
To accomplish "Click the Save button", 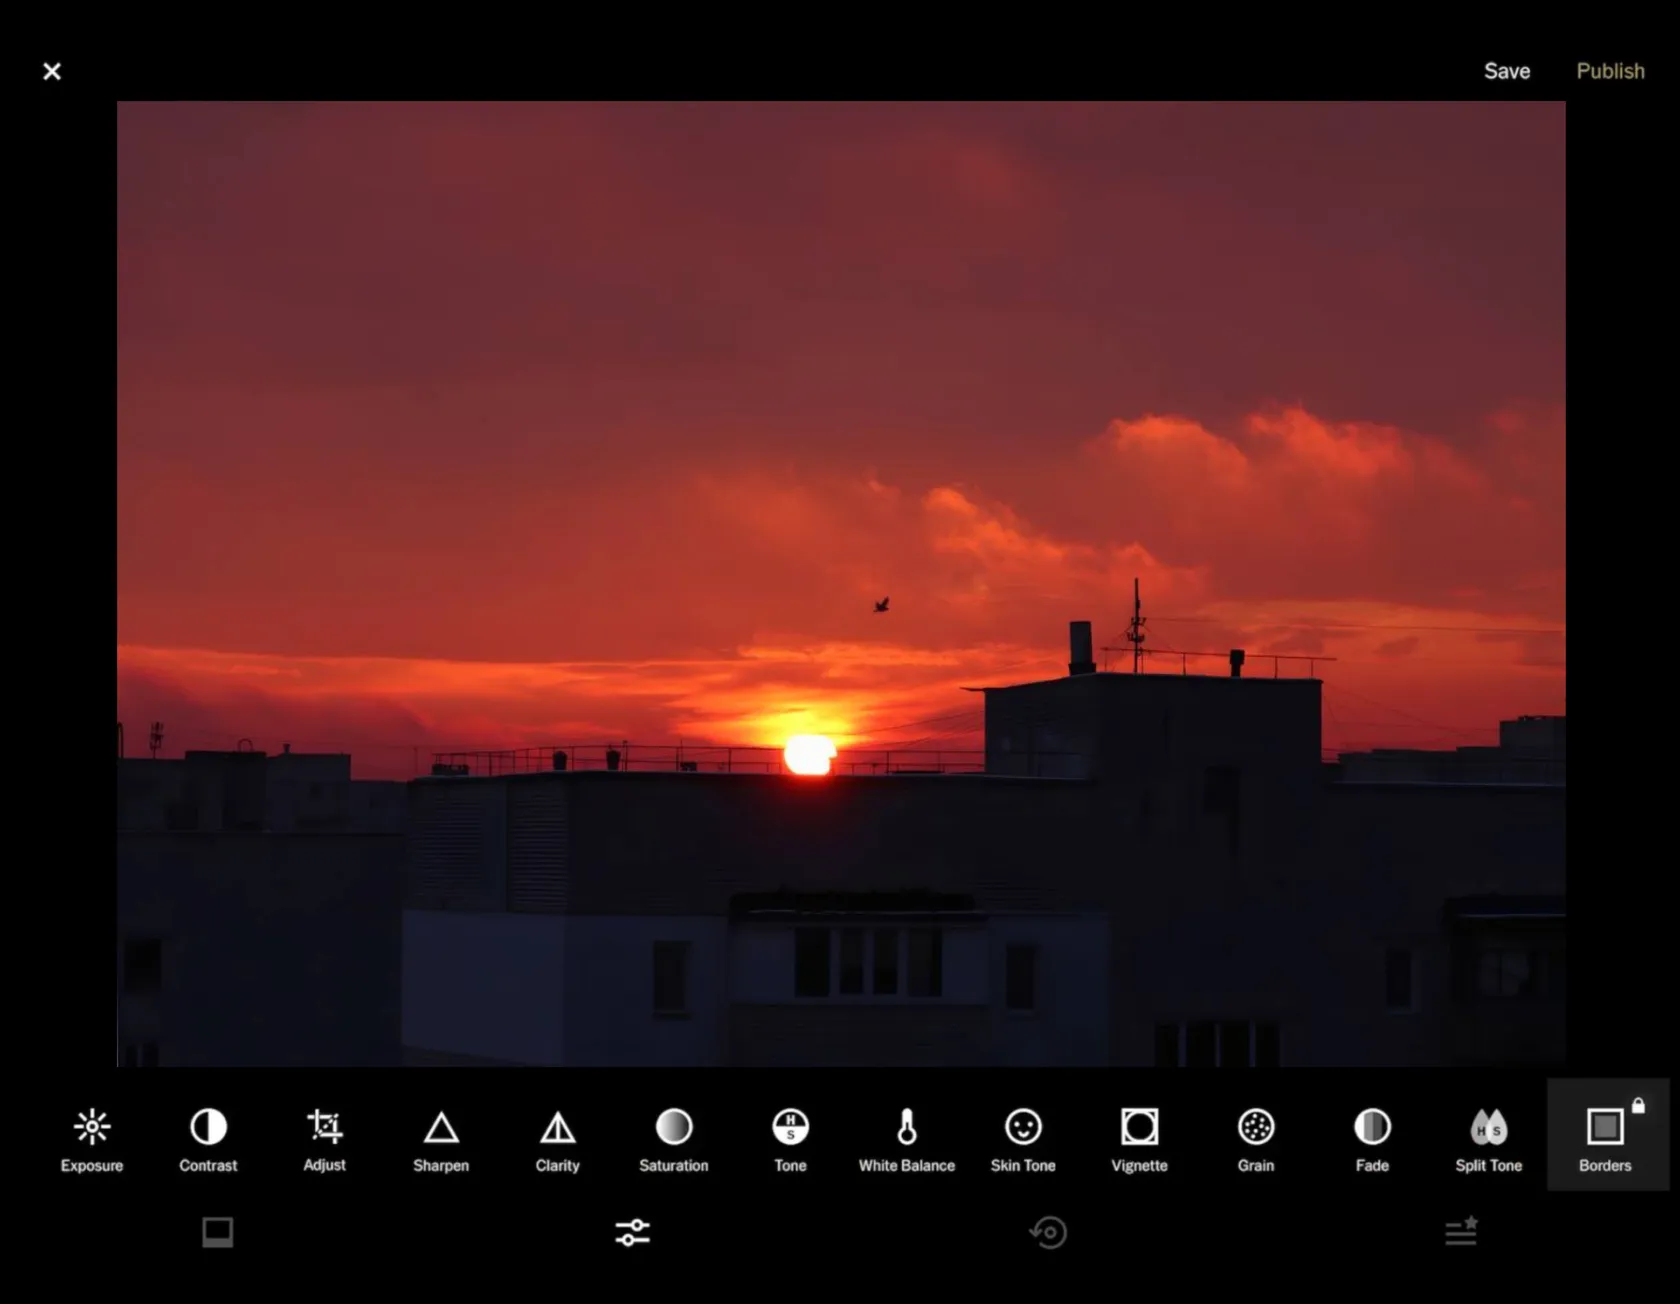I will [x=1506, y=71].
